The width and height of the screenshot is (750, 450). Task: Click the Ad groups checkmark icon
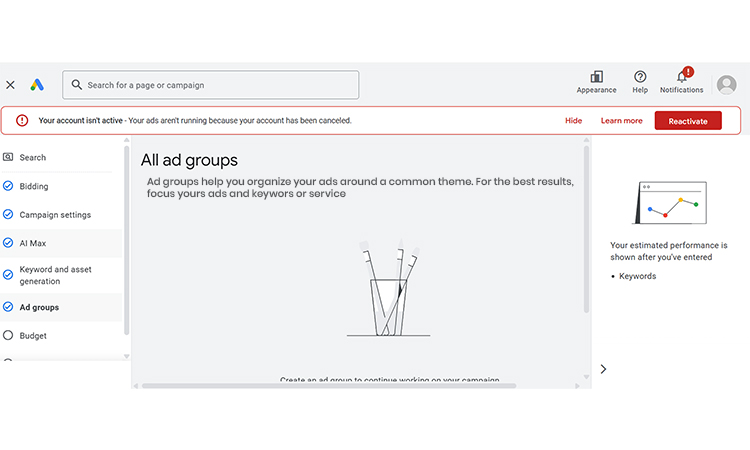8,307
